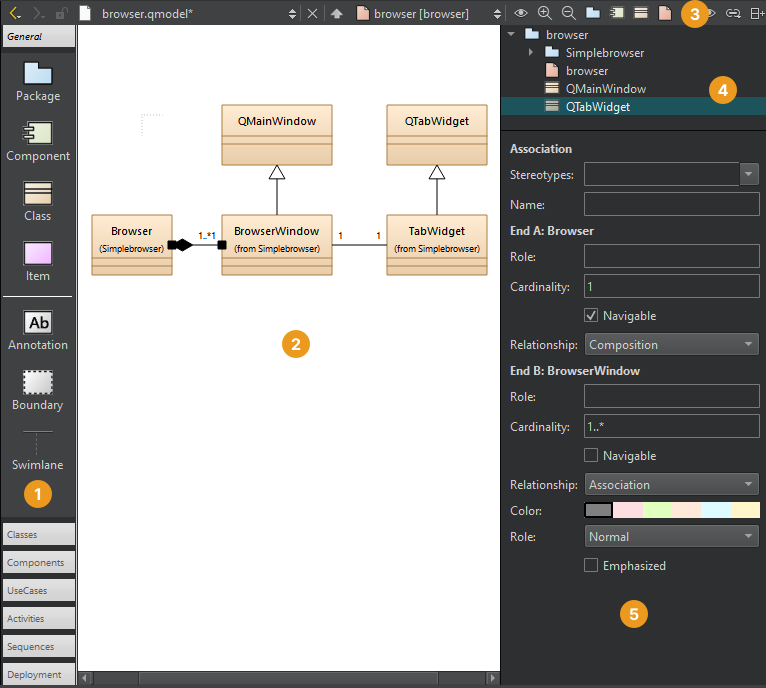Image resolution: width=766 pixels, height=688 pixels.
Task: Expand the Simplebrowser tree folder
Action: (x=531, y=52)
